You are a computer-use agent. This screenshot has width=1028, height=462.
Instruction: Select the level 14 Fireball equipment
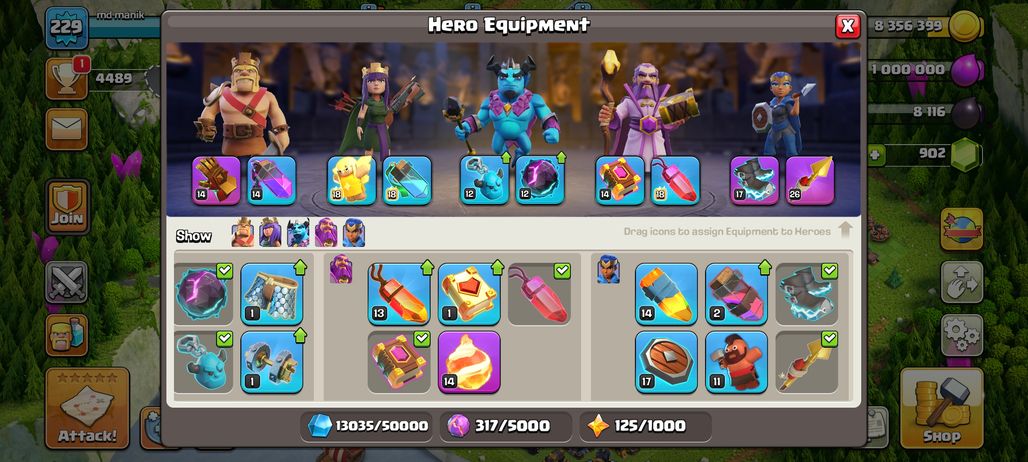[x=469, y=362]
